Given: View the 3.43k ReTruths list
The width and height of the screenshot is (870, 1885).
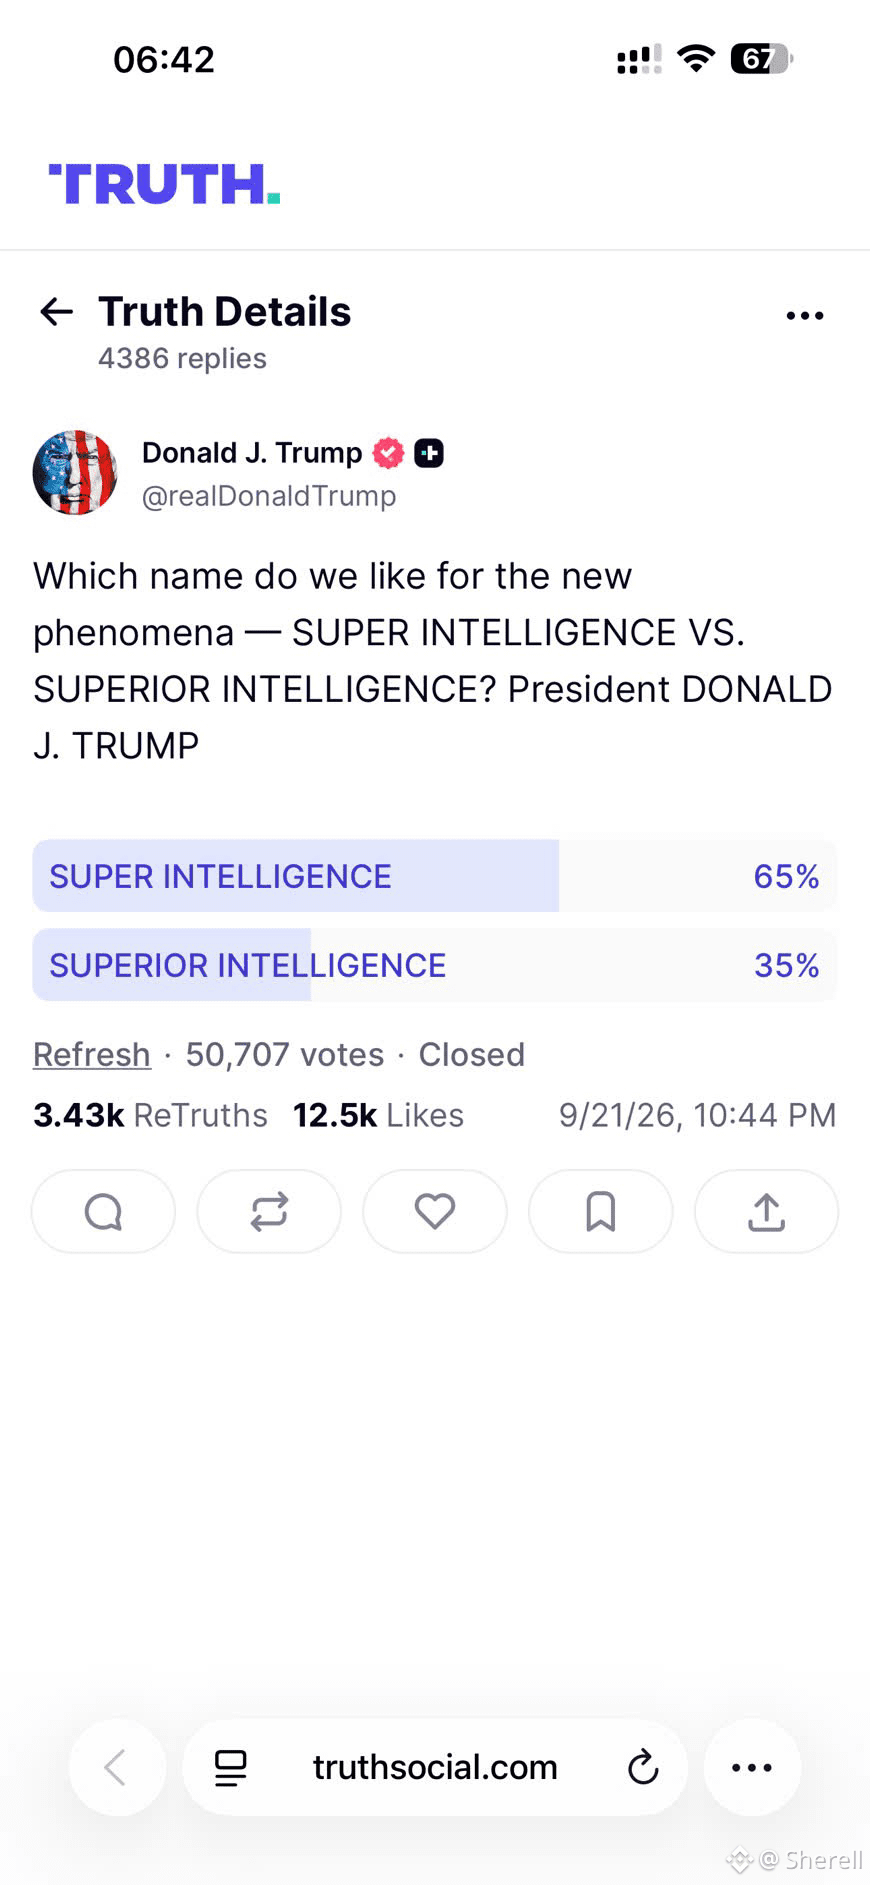Looking at the screenshot, I should [x=150, y=1115].
